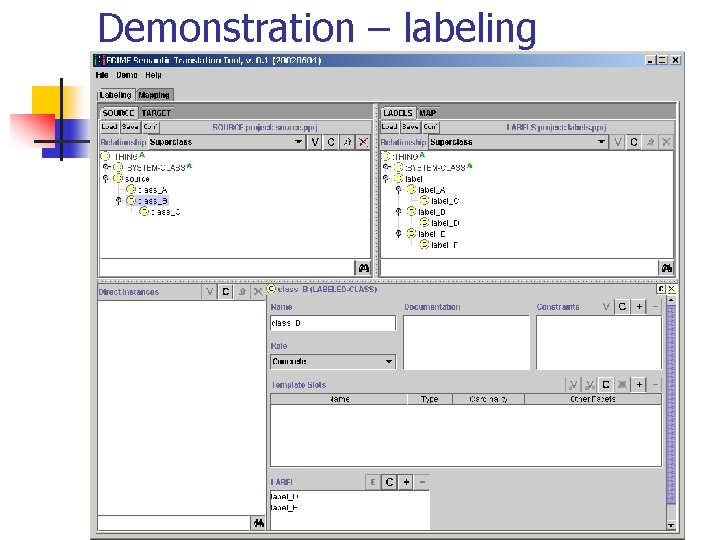Click binoculars search icon in LABELS panel
This screenshot has height=540, width=720.
666,268
